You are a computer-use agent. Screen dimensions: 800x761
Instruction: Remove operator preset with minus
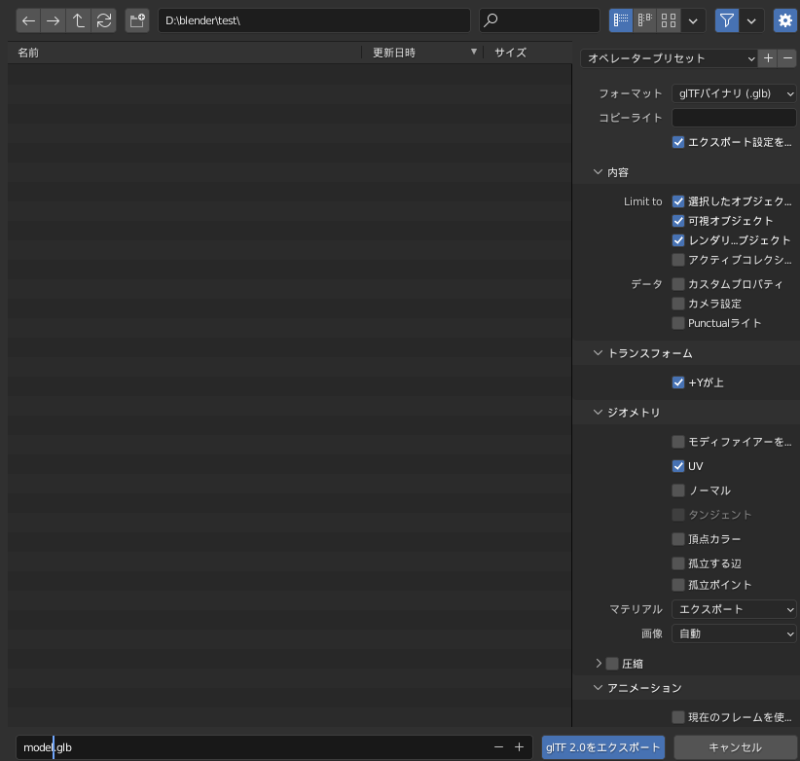click(788, 58)
